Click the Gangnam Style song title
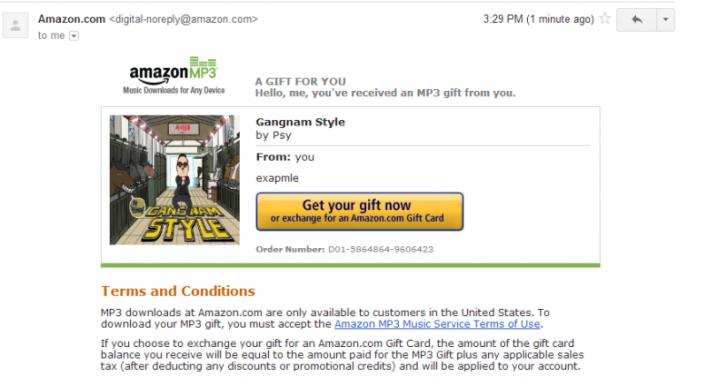Viewport: 727px width, 377px height. [300, 122]
